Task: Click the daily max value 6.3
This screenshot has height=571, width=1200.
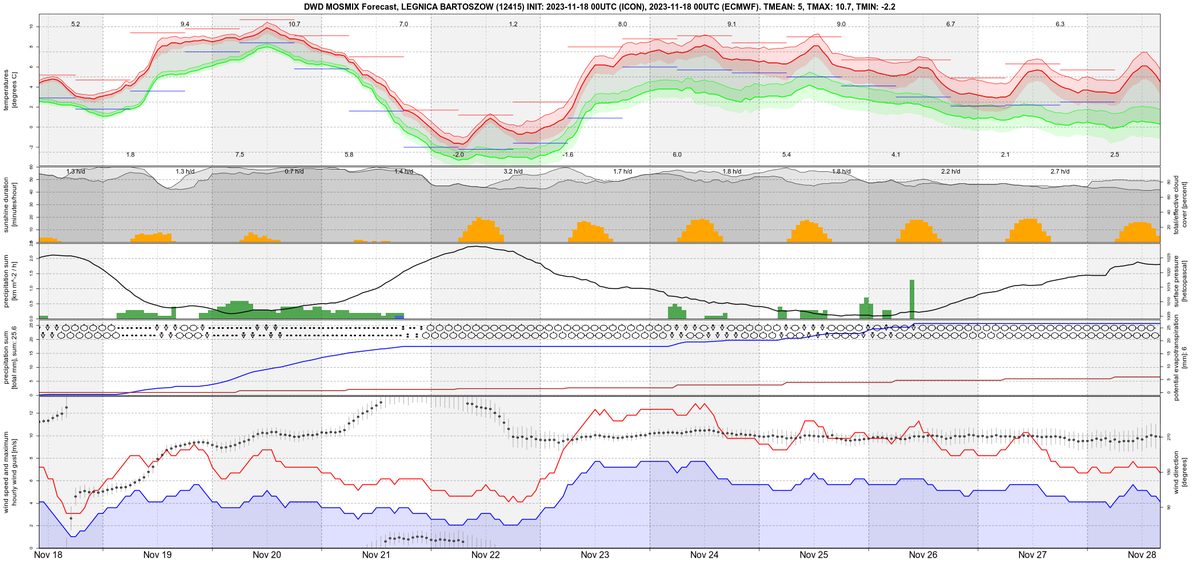Action: pos(1060,23)
